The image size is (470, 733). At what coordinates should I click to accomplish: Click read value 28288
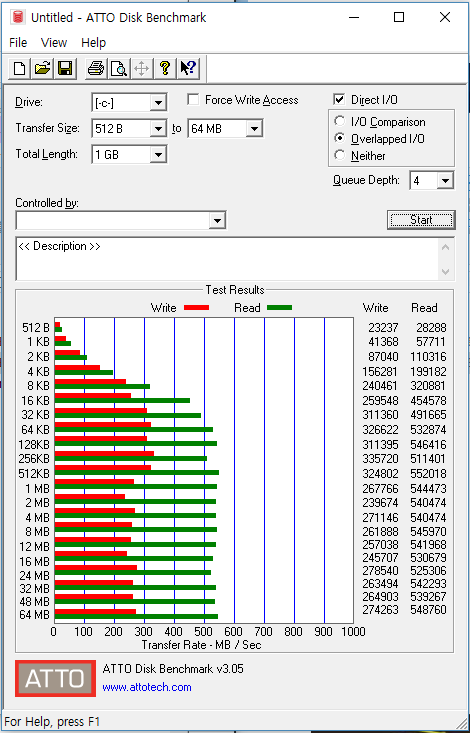(432, 328)
